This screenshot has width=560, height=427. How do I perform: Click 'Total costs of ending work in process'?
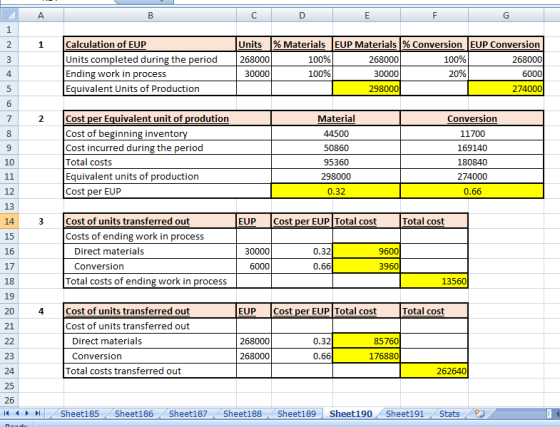pyautogui.click(x=146, y=281)
